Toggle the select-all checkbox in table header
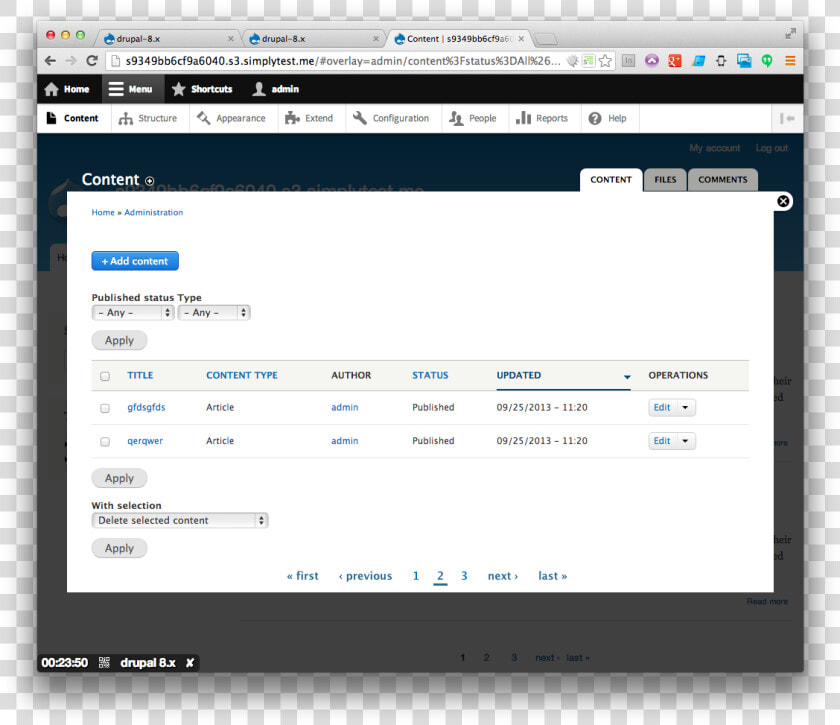This screenshot has height=725, width=840. (x=105, y=376)
